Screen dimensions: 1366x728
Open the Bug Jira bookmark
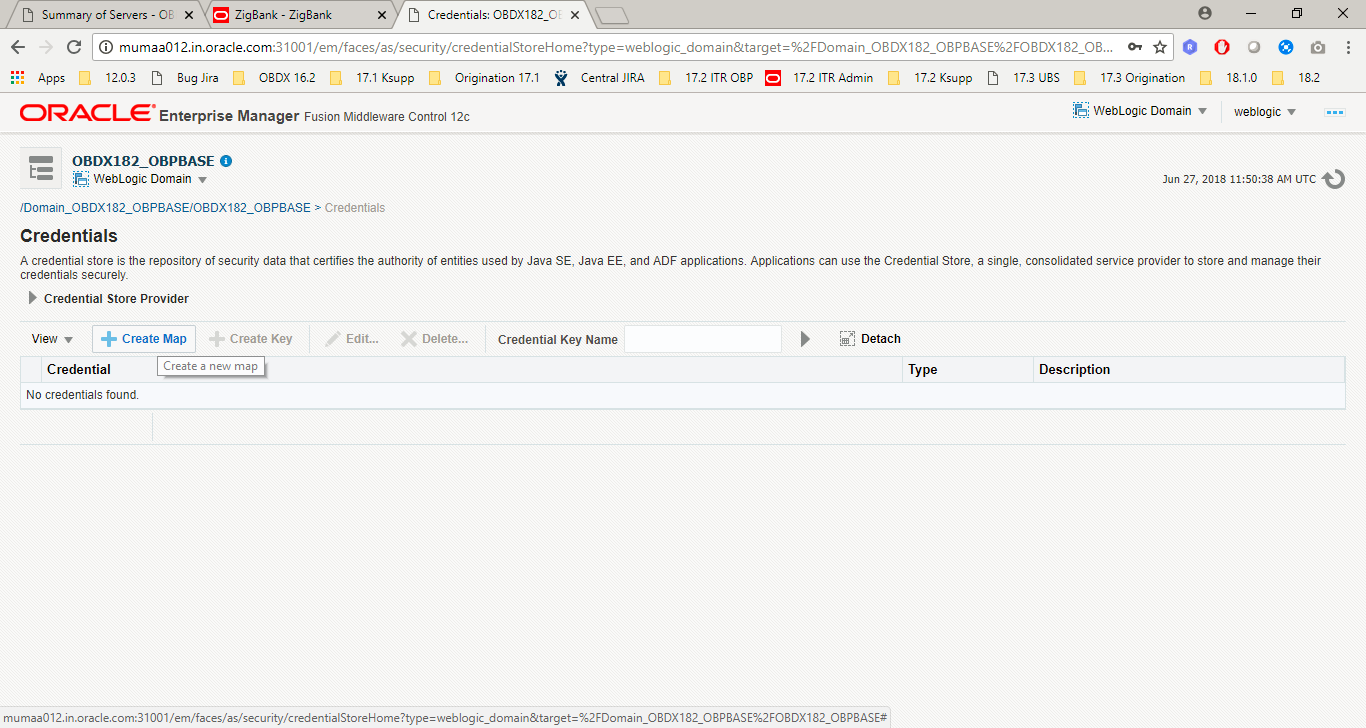185,78
